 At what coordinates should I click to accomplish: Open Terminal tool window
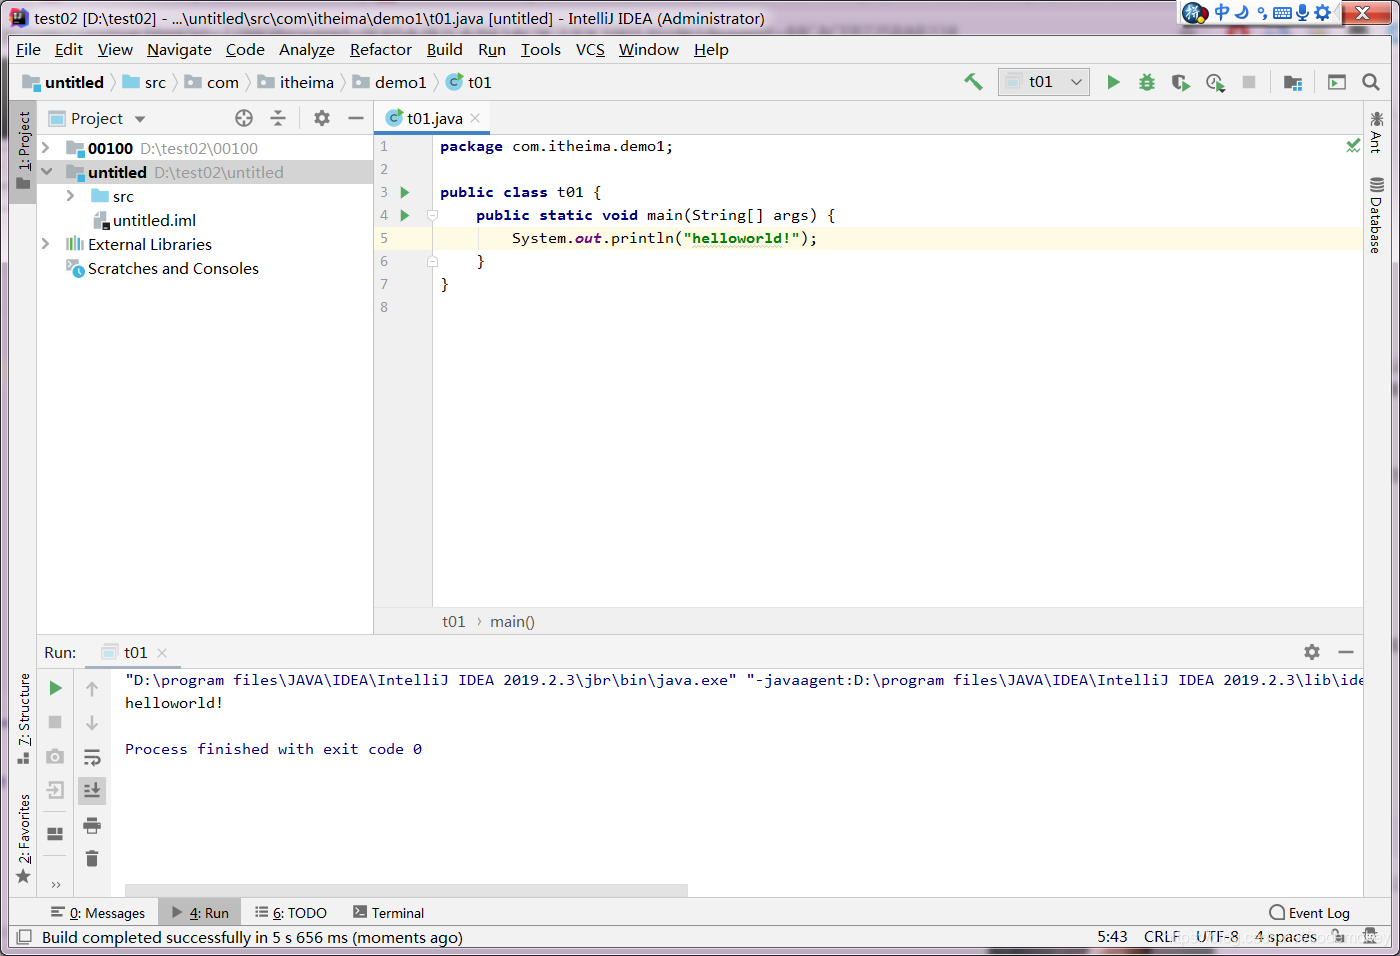[389, 913]
